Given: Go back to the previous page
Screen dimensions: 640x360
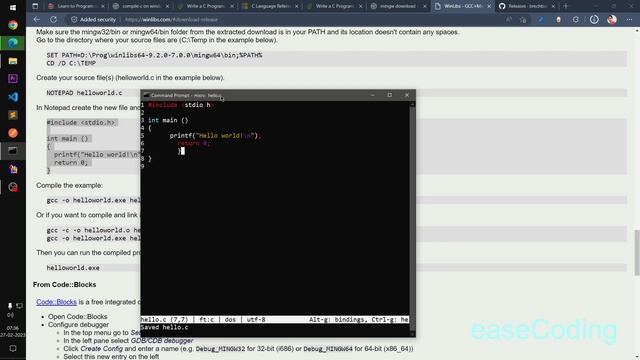Looking at the screenshot, I should (37, 19).
